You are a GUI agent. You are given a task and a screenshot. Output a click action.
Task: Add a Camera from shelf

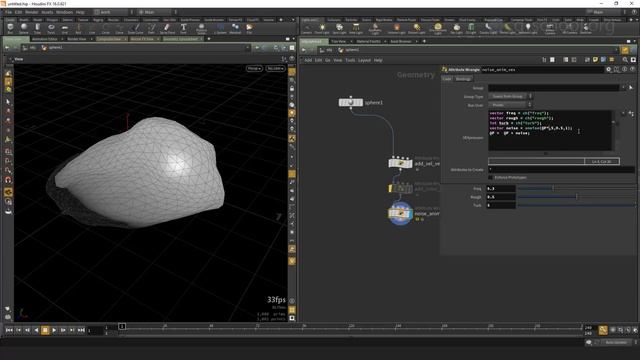(307, 29)
